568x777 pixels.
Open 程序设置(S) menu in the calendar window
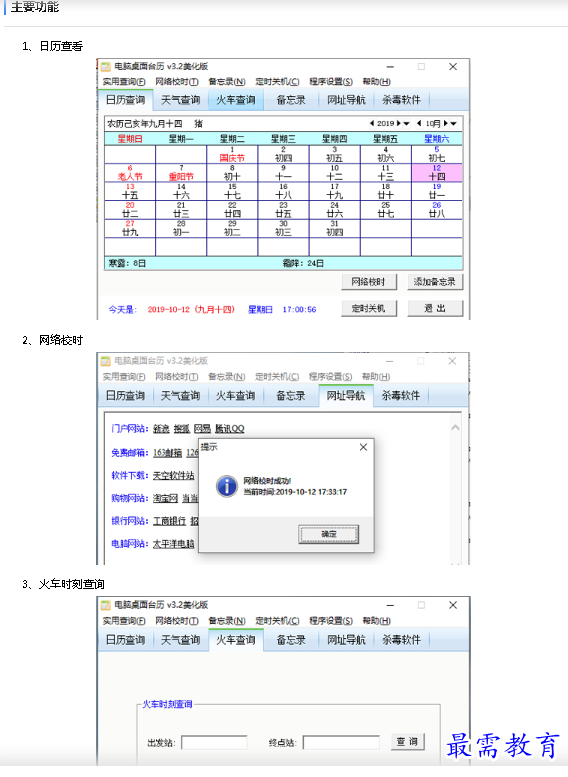click(331, 82)
